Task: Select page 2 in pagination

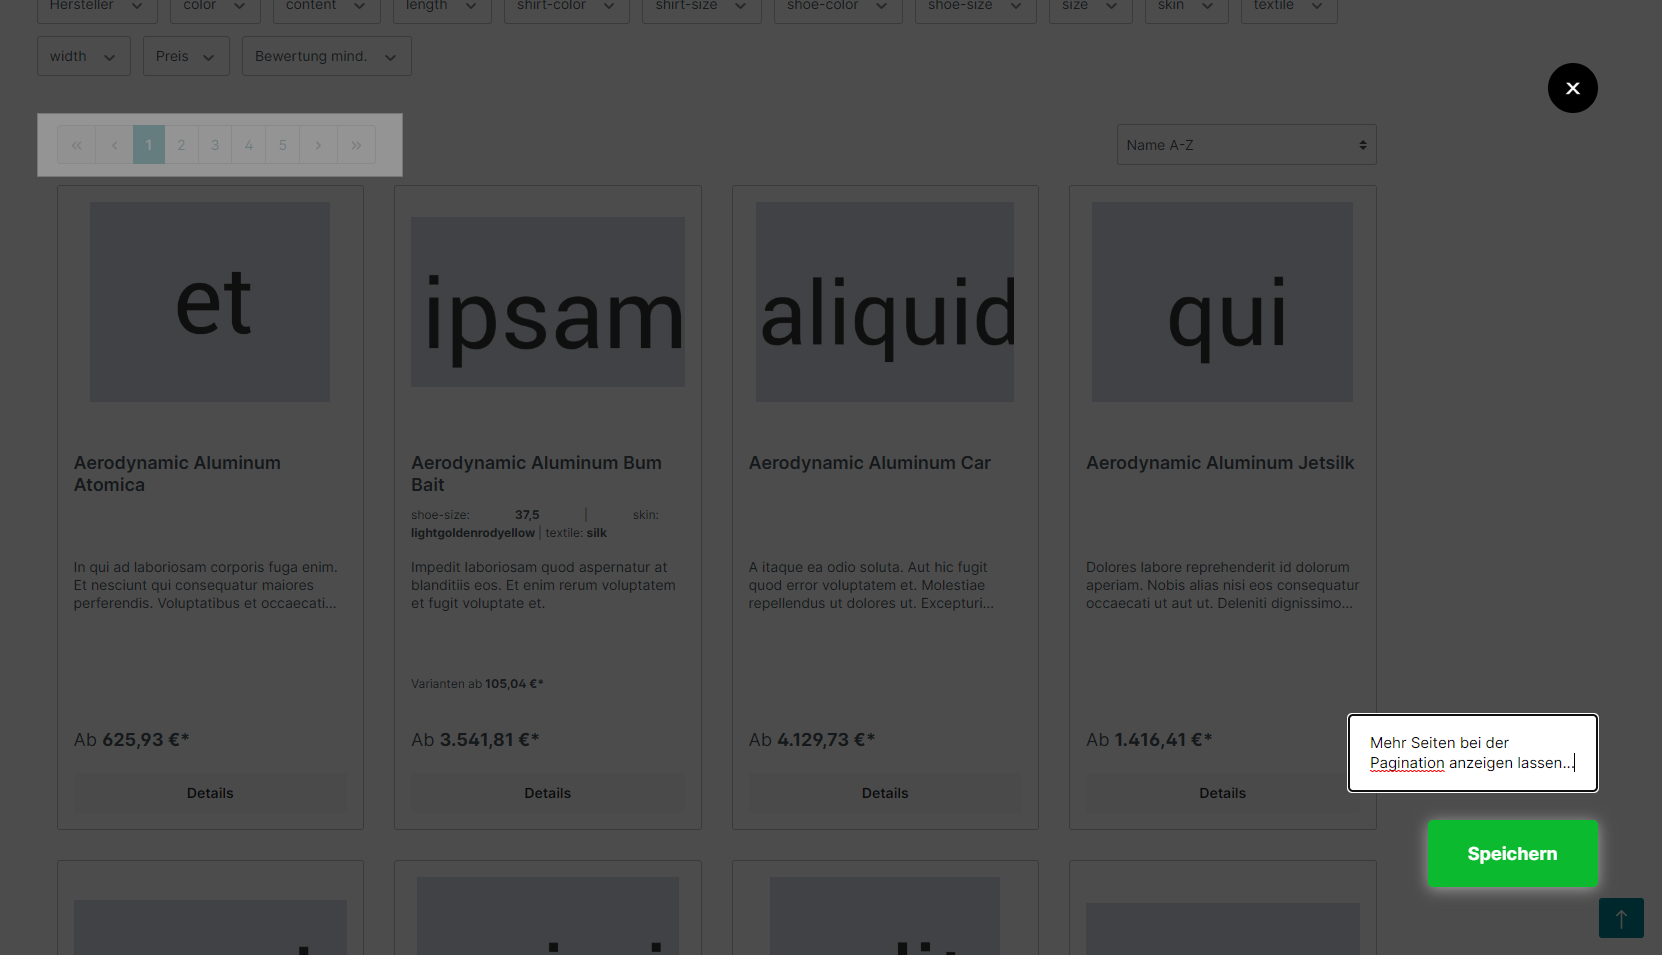Action: pos(181,145)
